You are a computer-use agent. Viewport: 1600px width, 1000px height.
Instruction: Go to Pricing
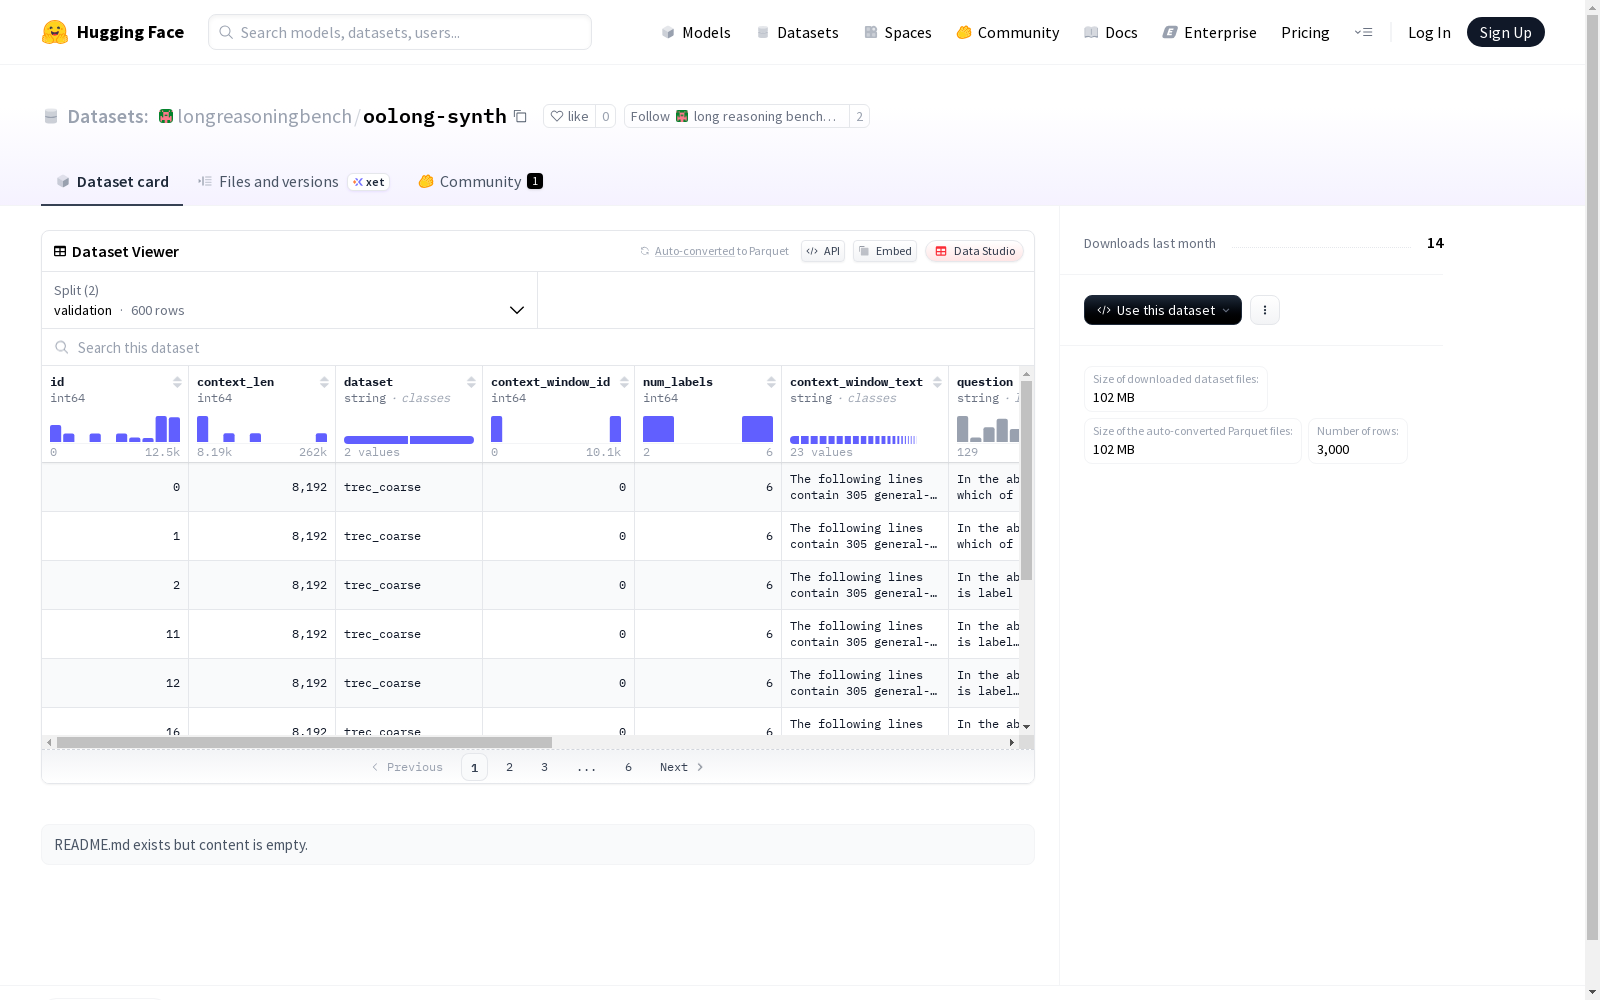tap(1305, 32)
